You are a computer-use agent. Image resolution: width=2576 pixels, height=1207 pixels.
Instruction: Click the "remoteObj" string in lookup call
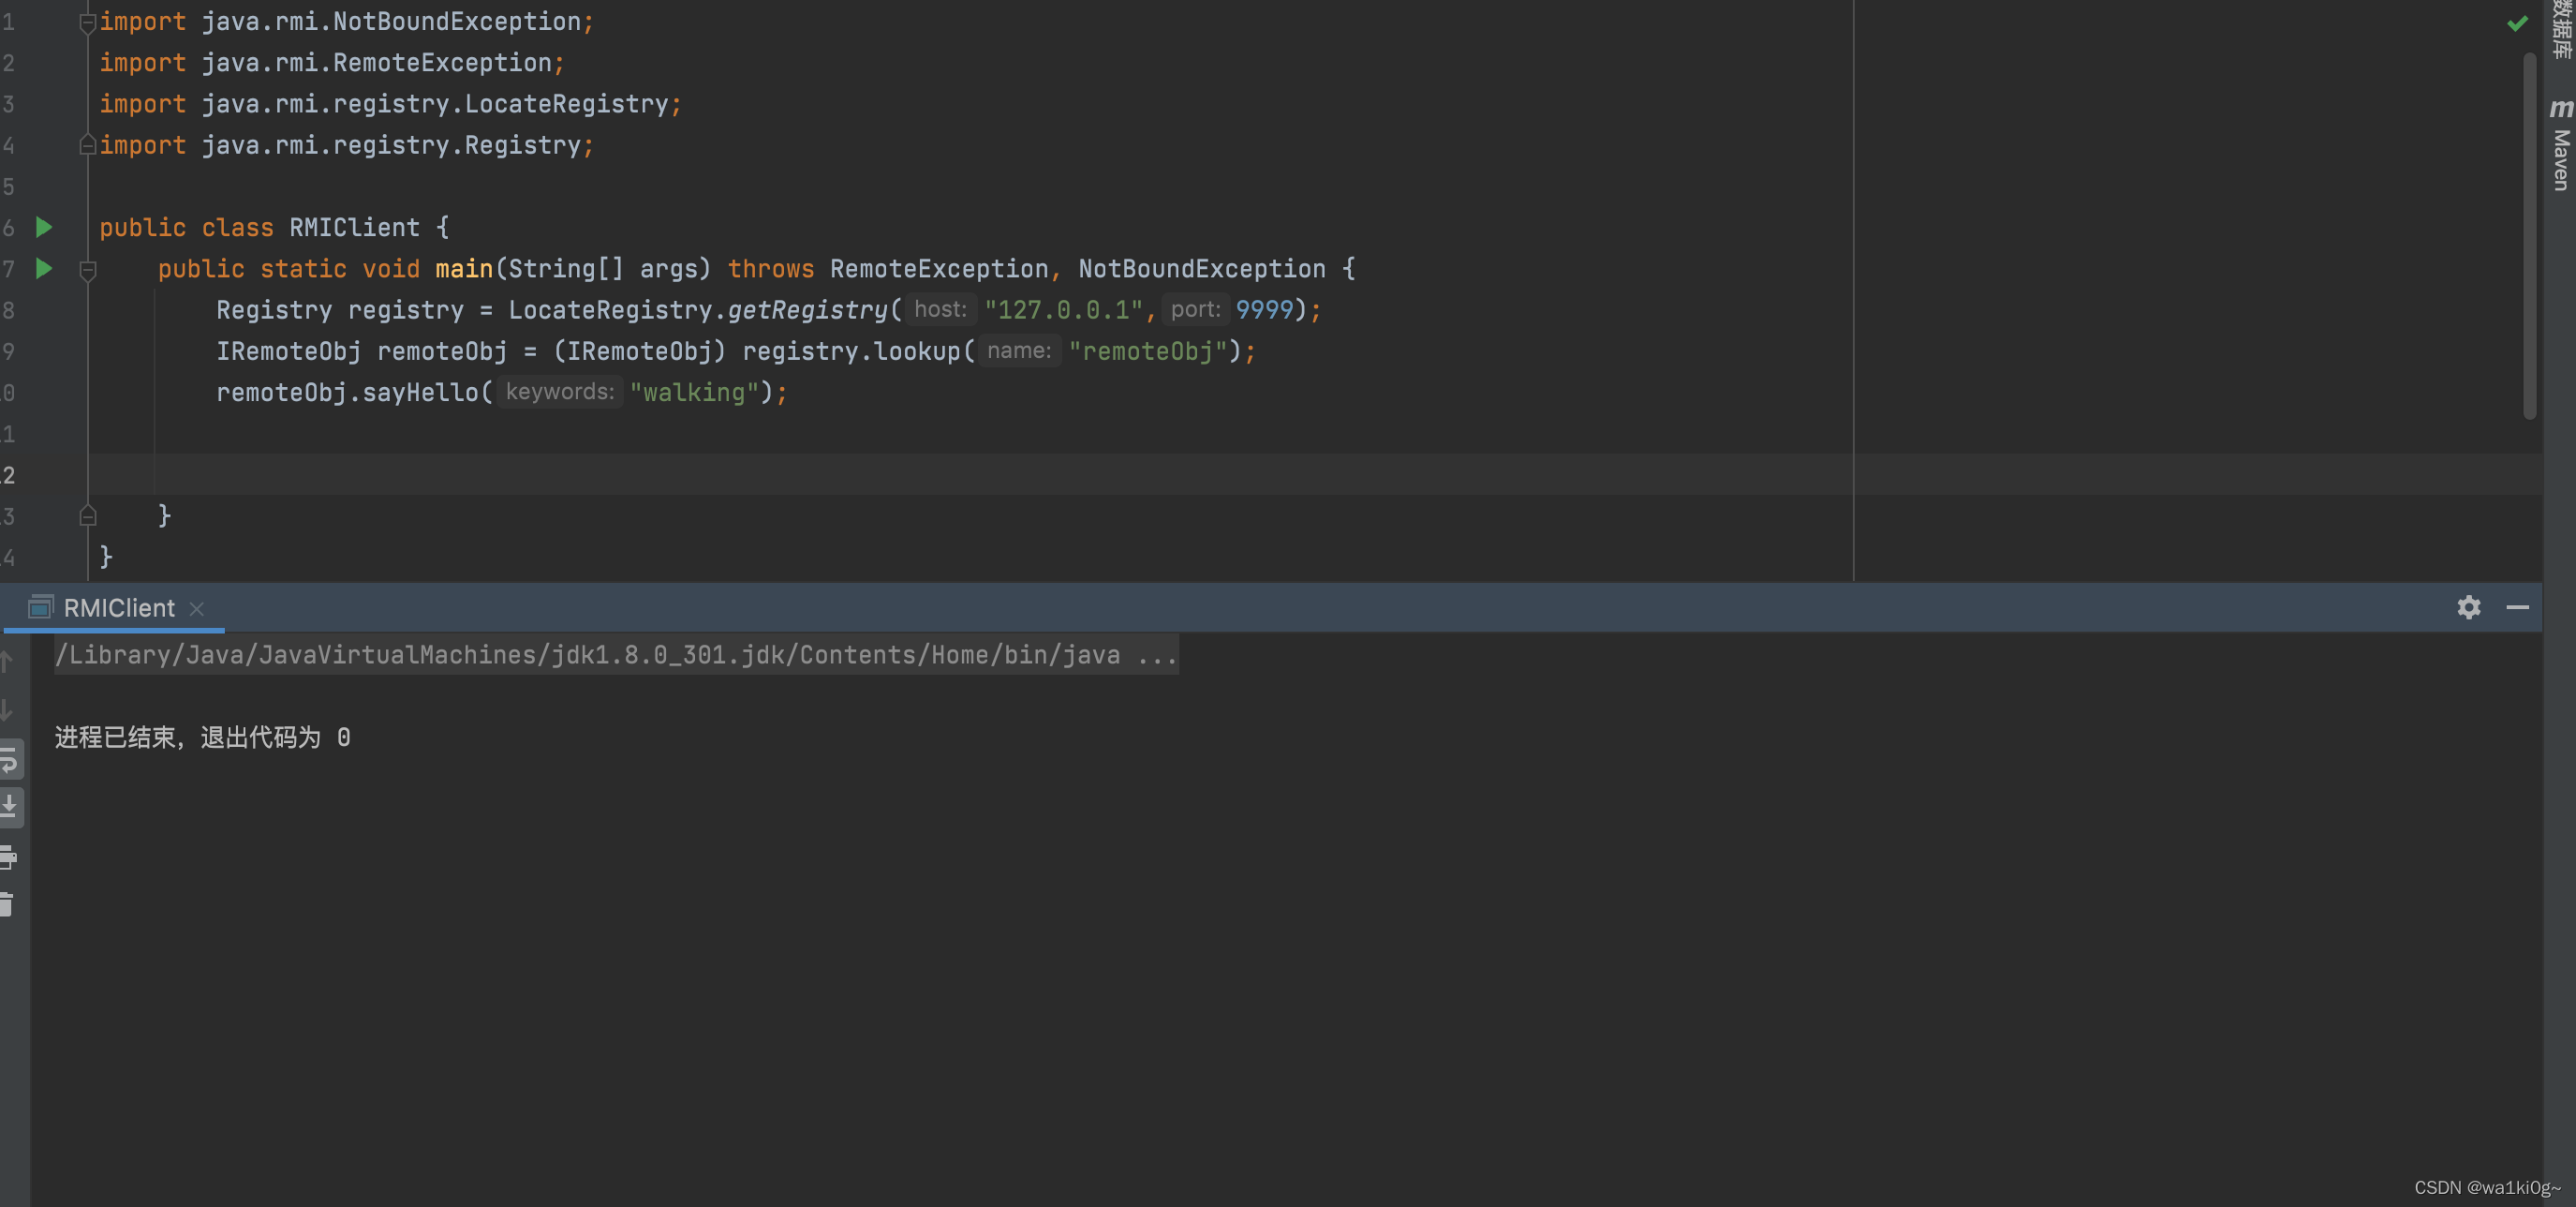pos(1148,351)
